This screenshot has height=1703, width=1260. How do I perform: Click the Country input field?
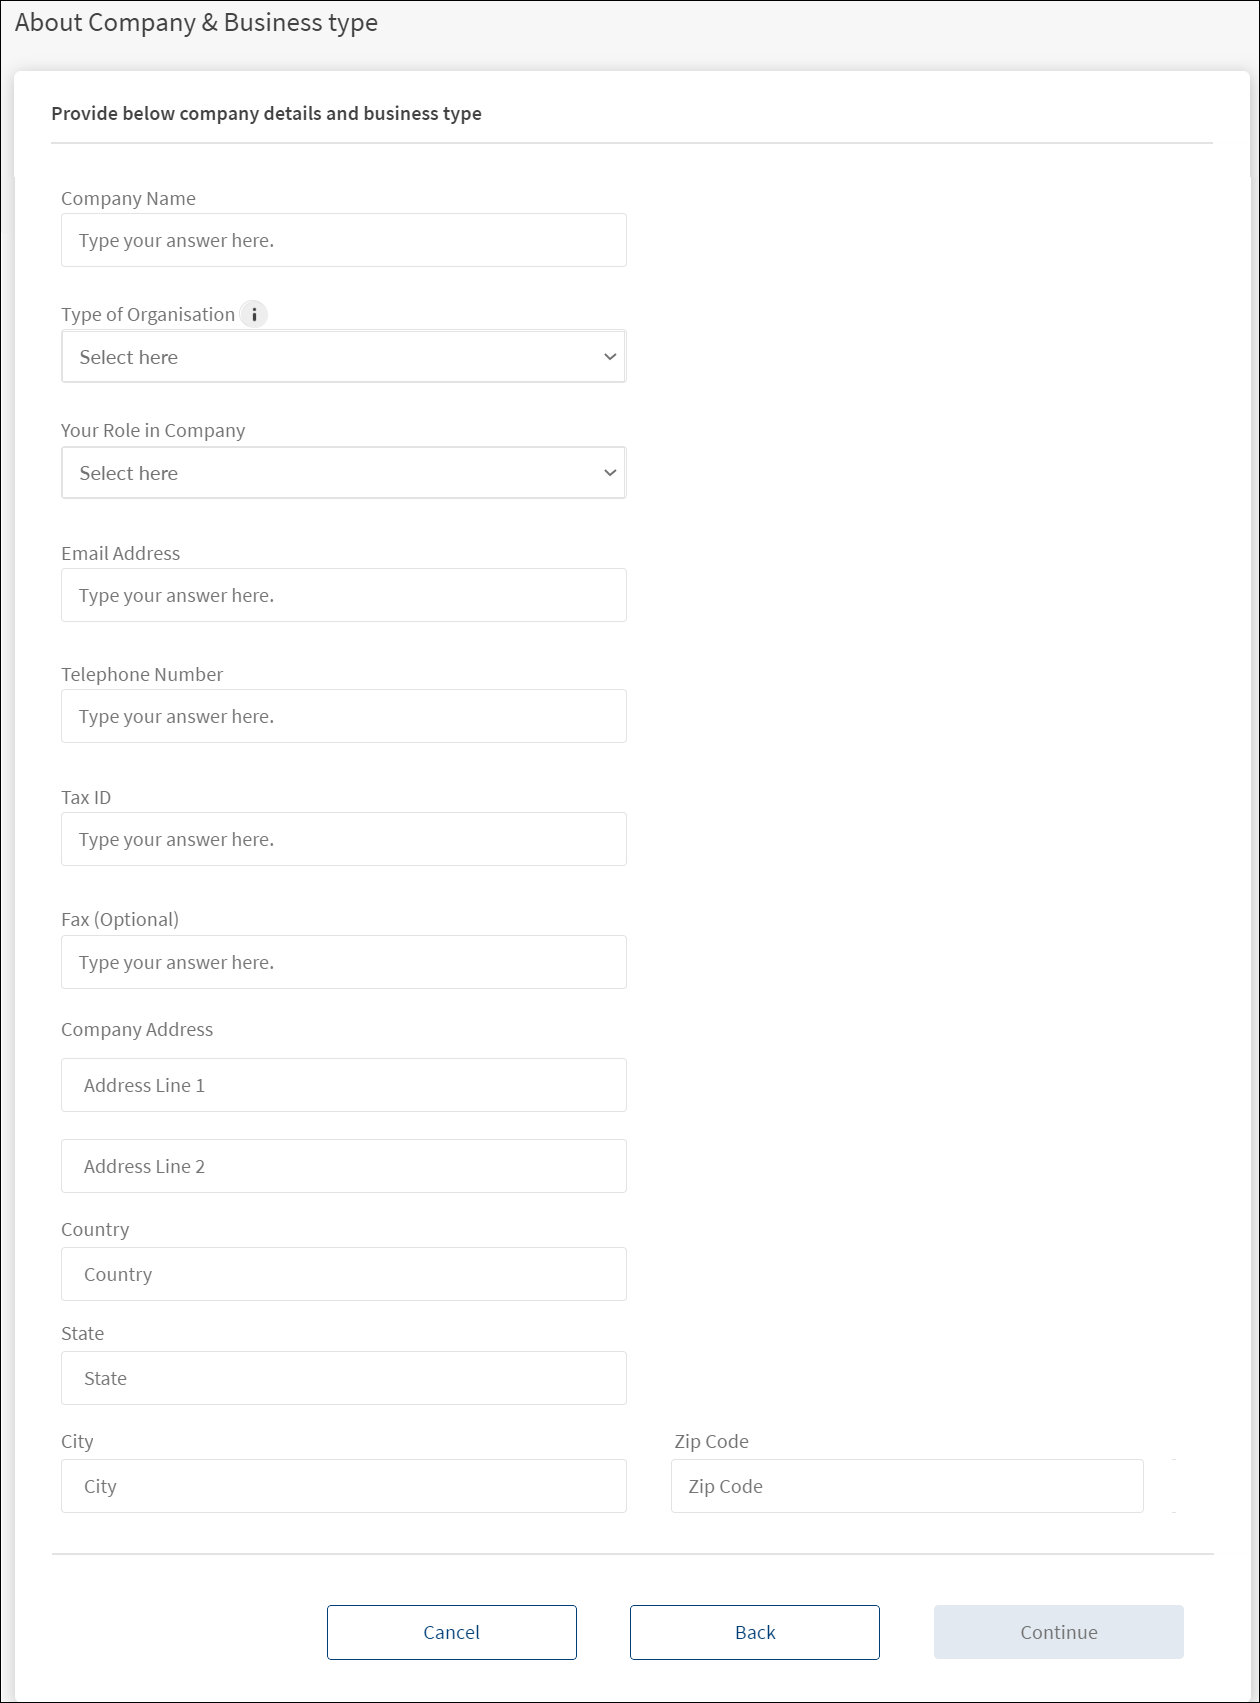[343, 1274]
